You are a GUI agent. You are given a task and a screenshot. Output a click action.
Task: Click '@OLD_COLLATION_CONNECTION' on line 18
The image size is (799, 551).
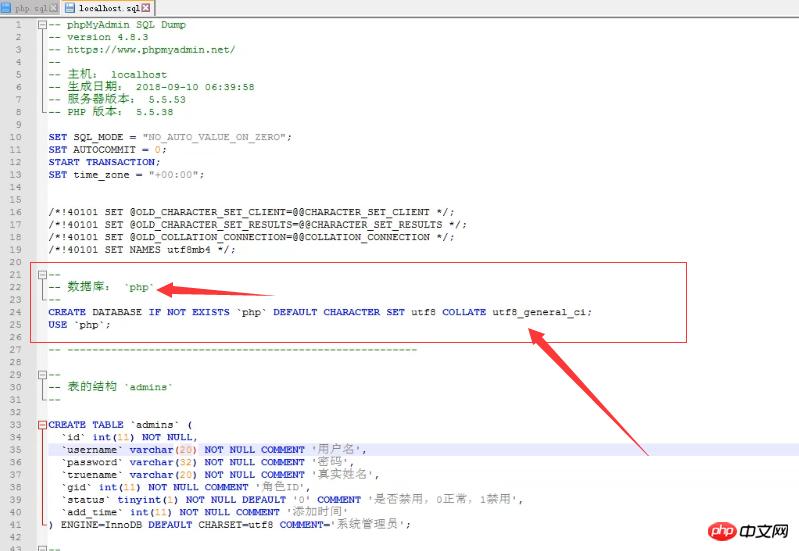coord(208,237)
